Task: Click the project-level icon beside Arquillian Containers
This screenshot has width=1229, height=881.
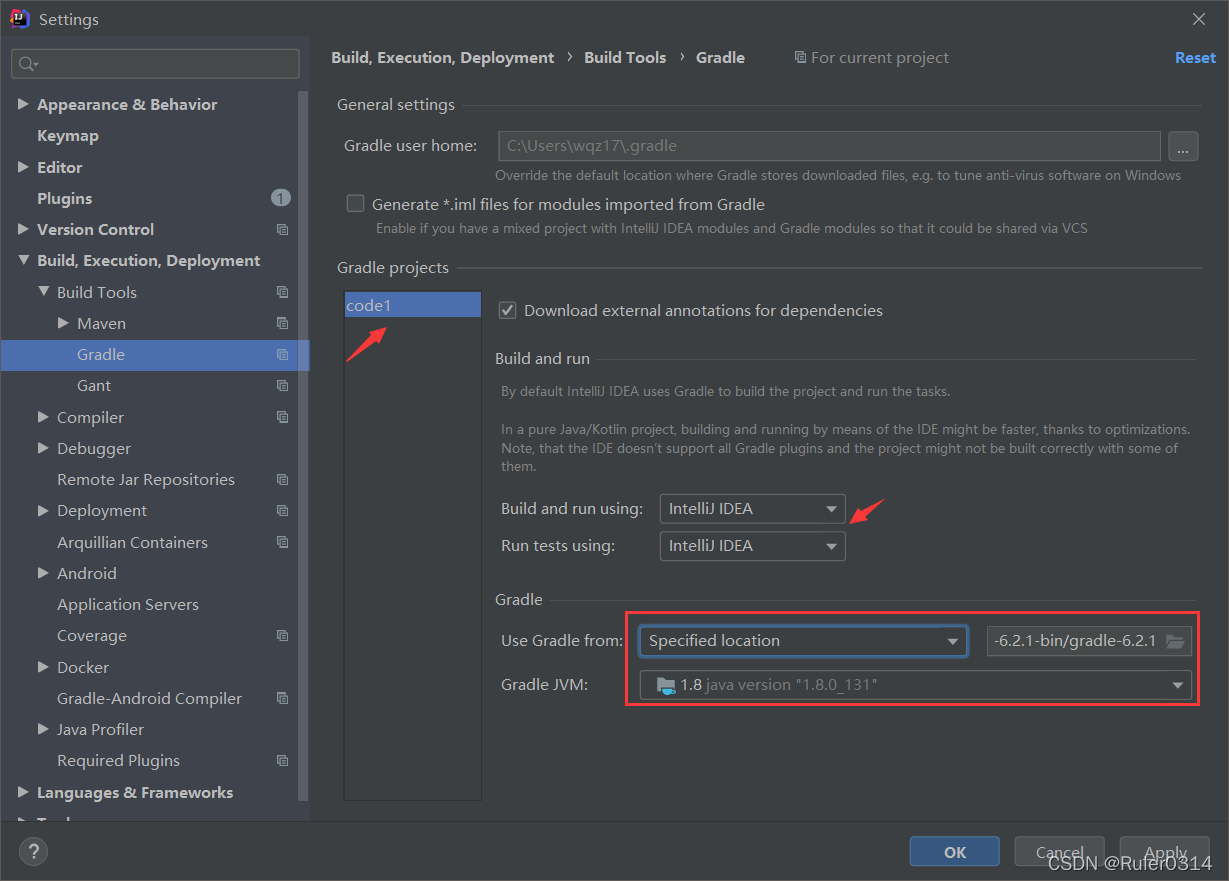Action: pos(283,542)
